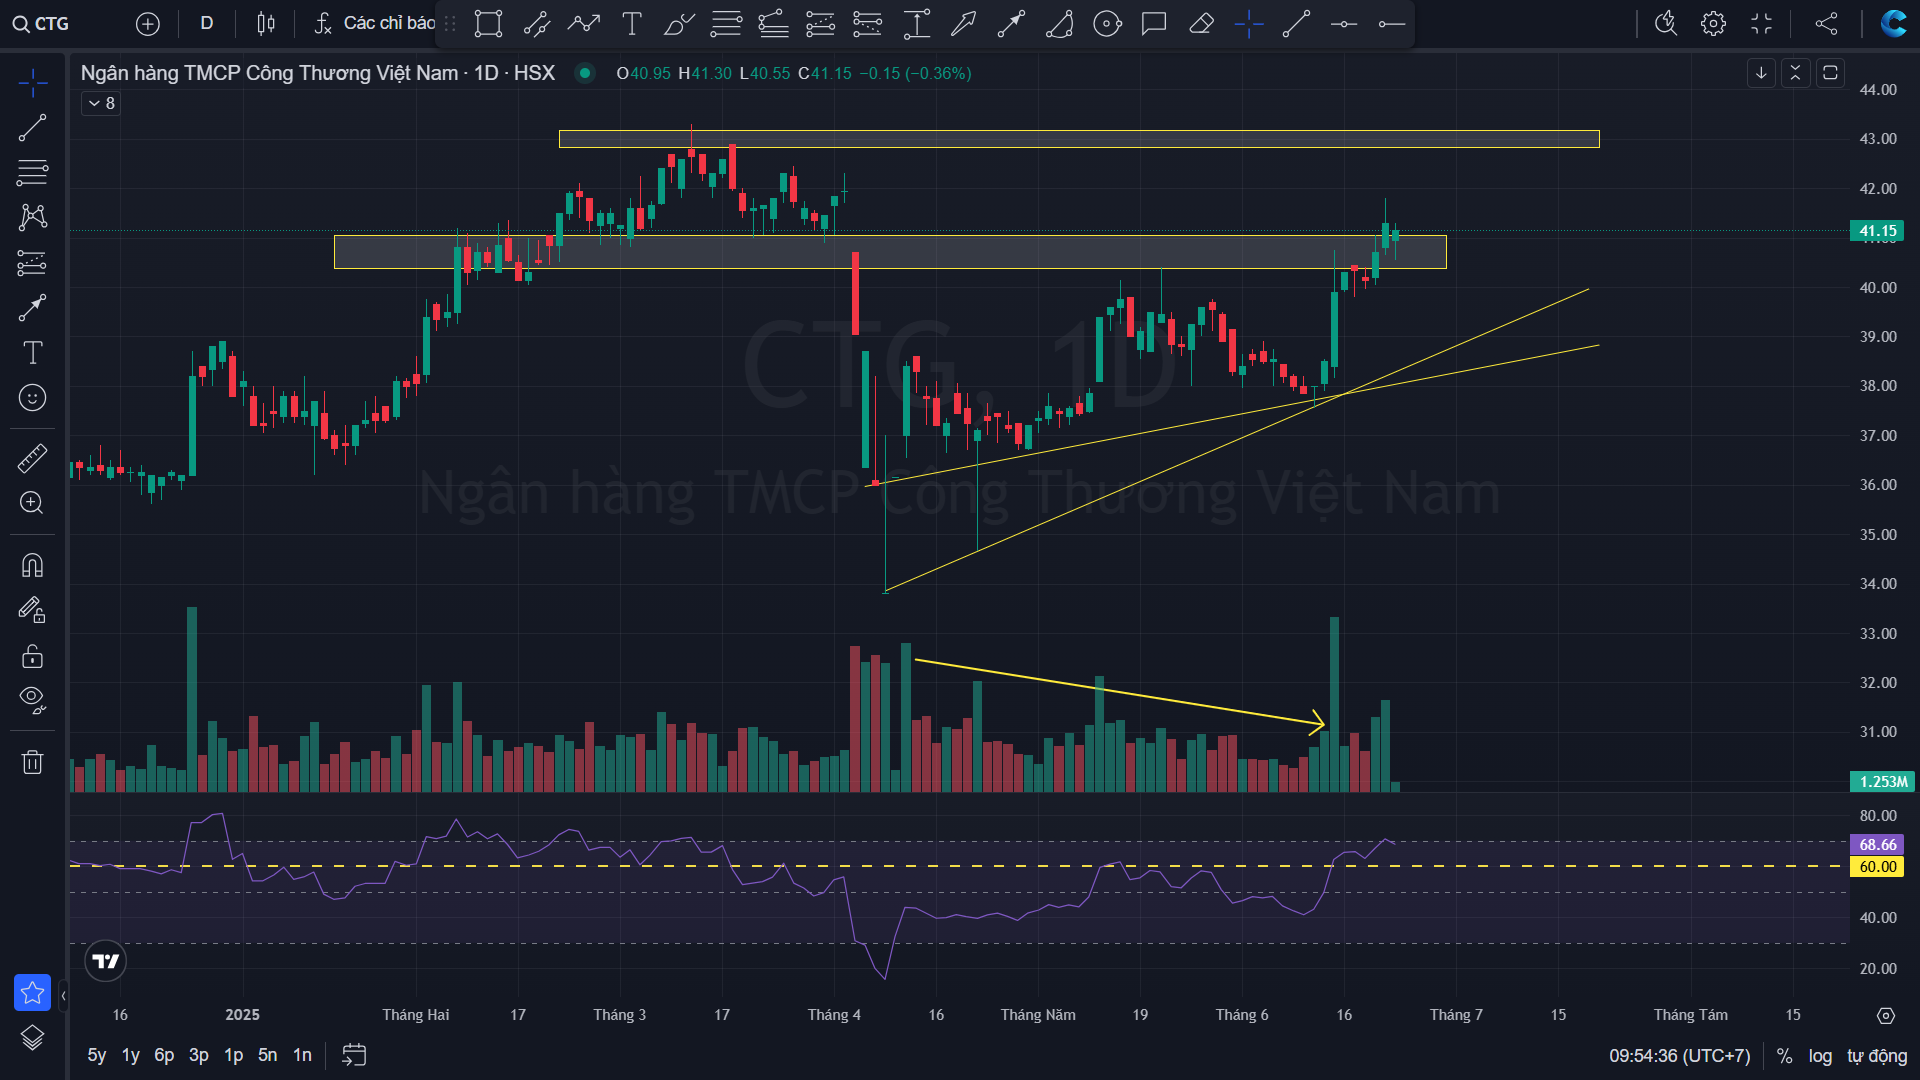Open the emoji icons tool
1920x1080 pixels.
point(32,398)
